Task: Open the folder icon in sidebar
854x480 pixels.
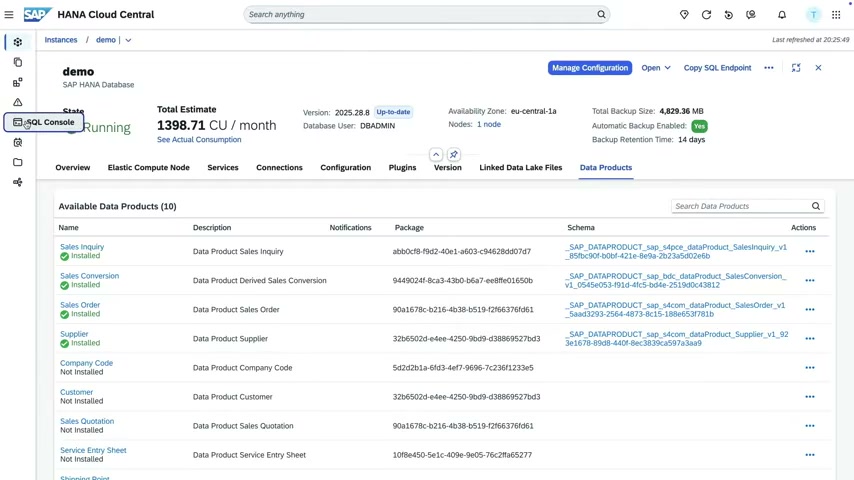Action: point(18,162)
